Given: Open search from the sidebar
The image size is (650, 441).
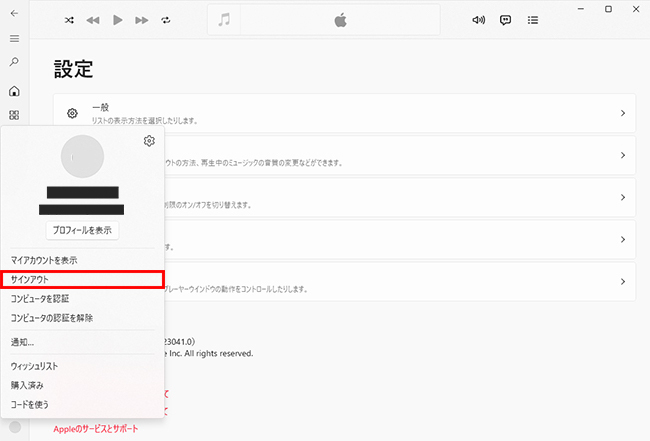Looking at the screenshot, I should [x=14, y=62].
